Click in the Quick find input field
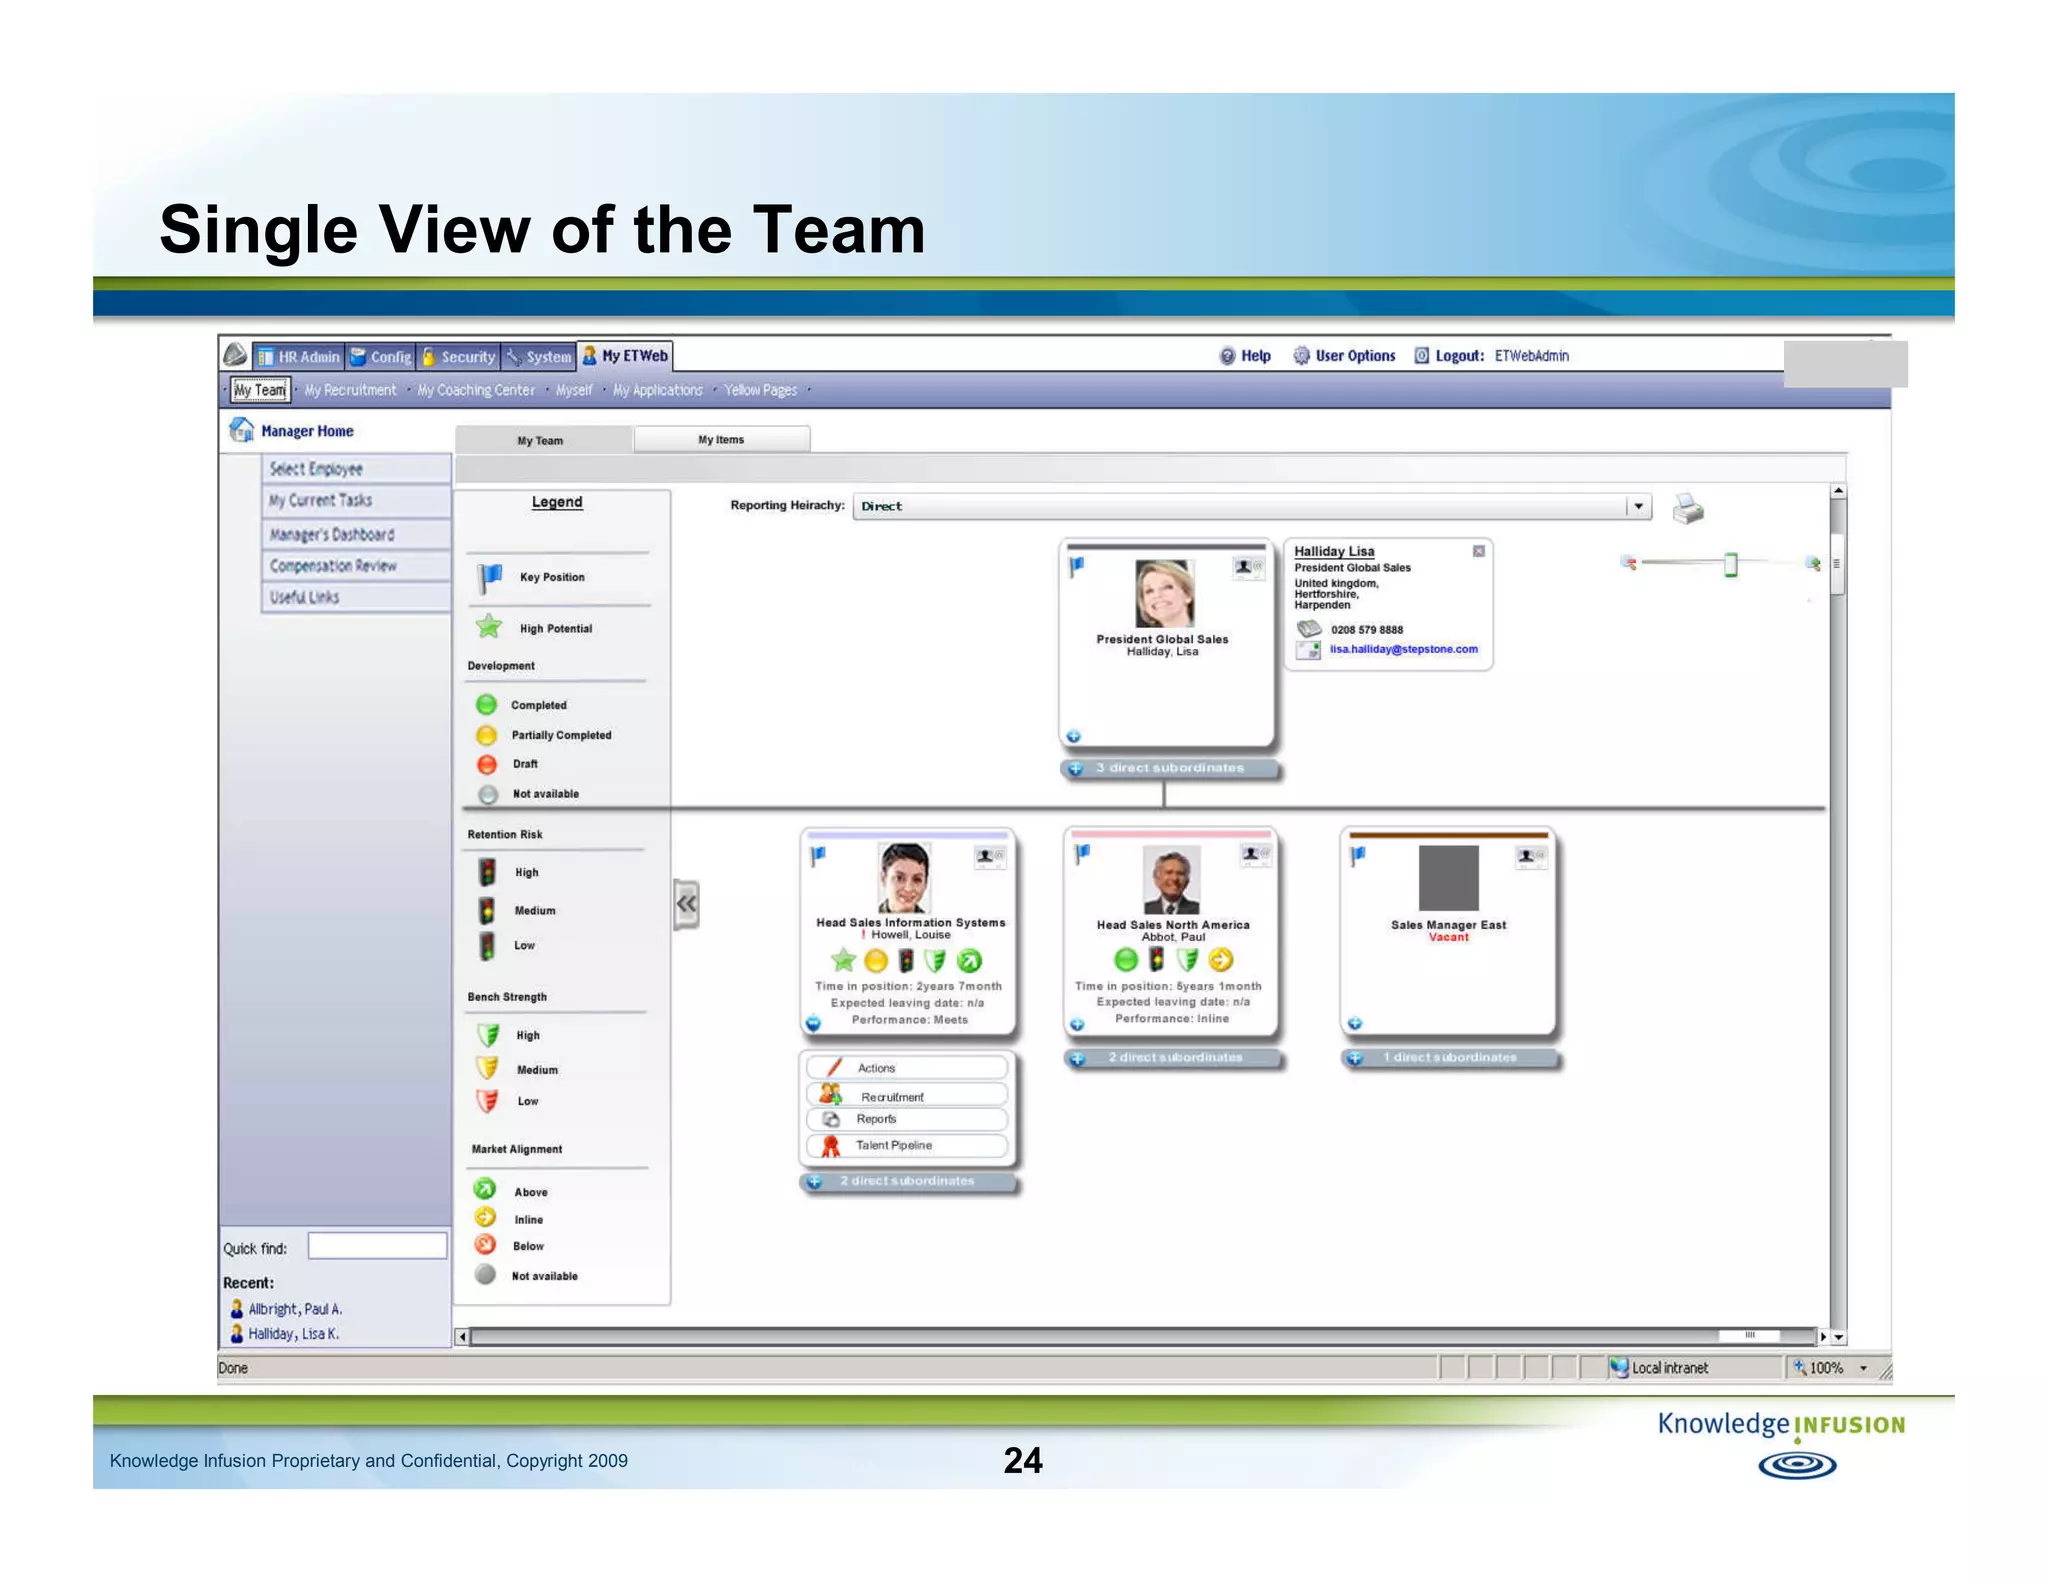 click(x=377, y=1246)
